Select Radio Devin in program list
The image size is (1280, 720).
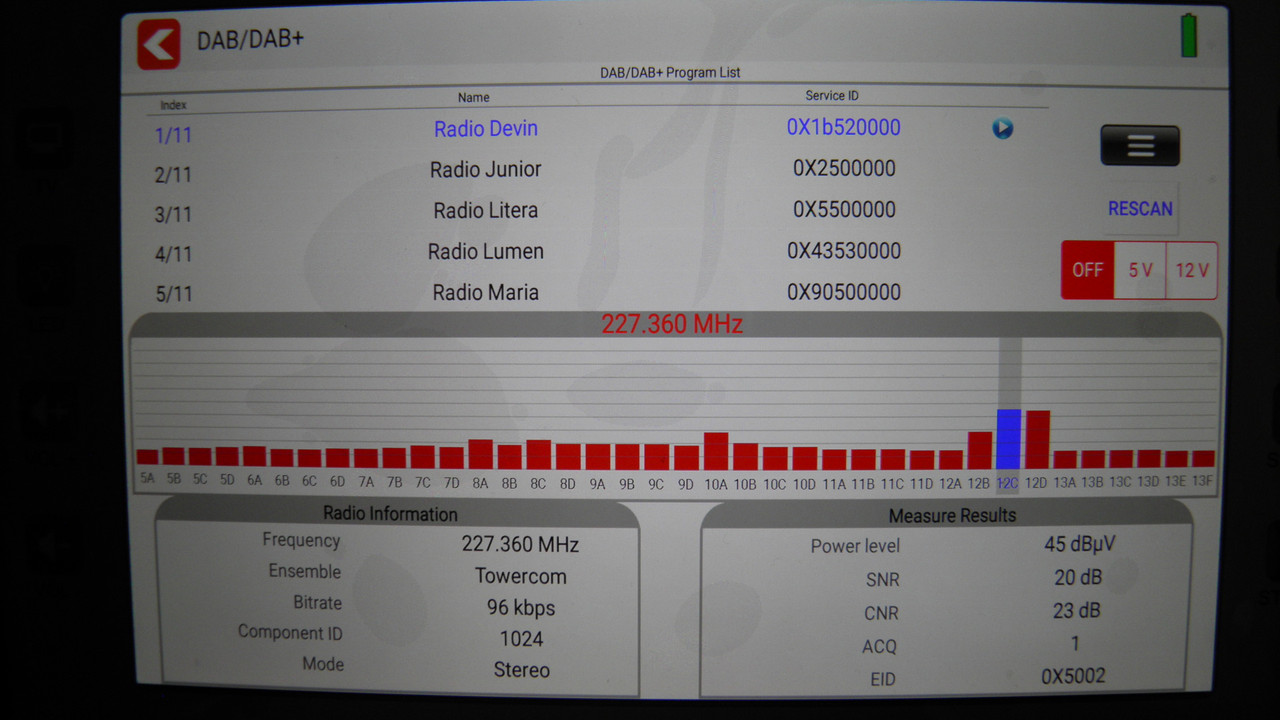486,129
